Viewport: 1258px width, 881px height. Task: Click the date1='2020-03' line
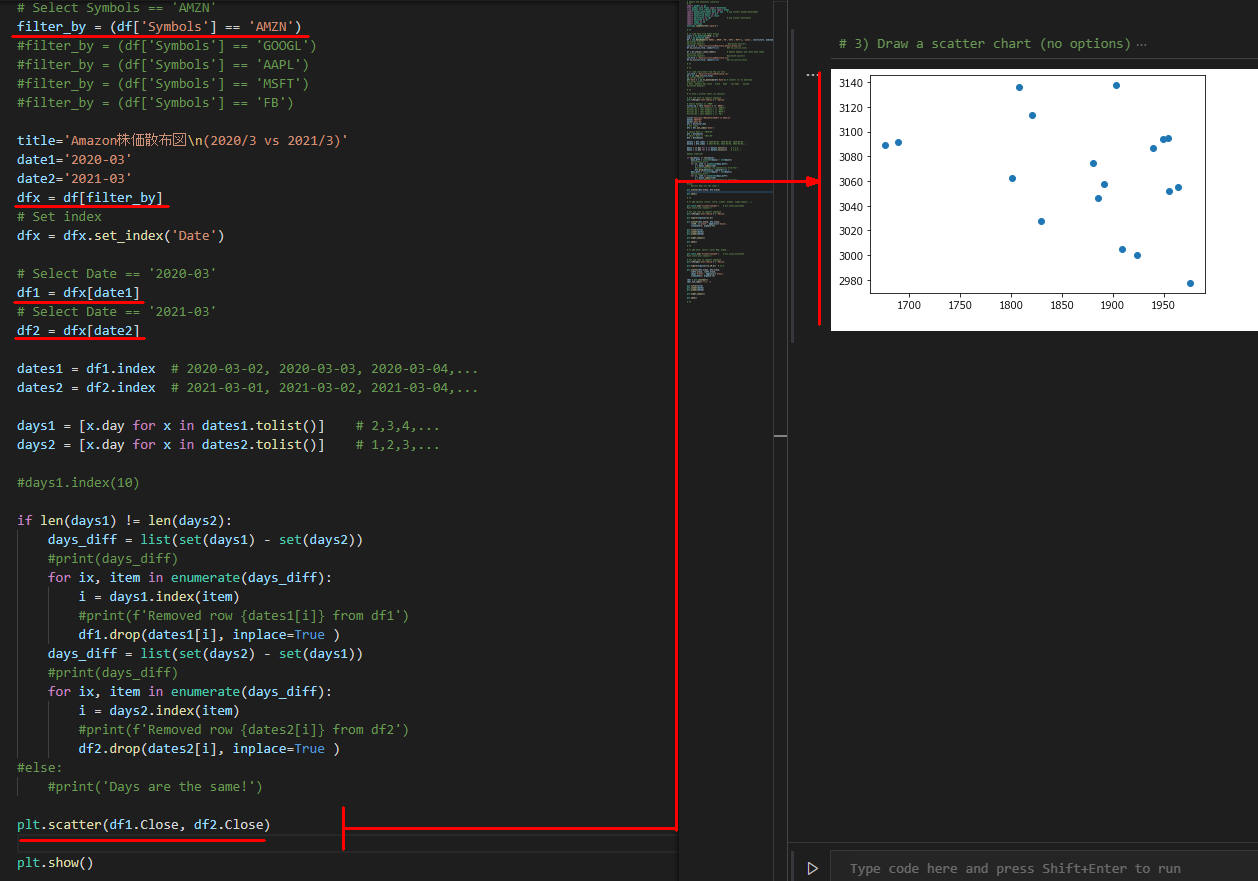[x=74, y=159]
